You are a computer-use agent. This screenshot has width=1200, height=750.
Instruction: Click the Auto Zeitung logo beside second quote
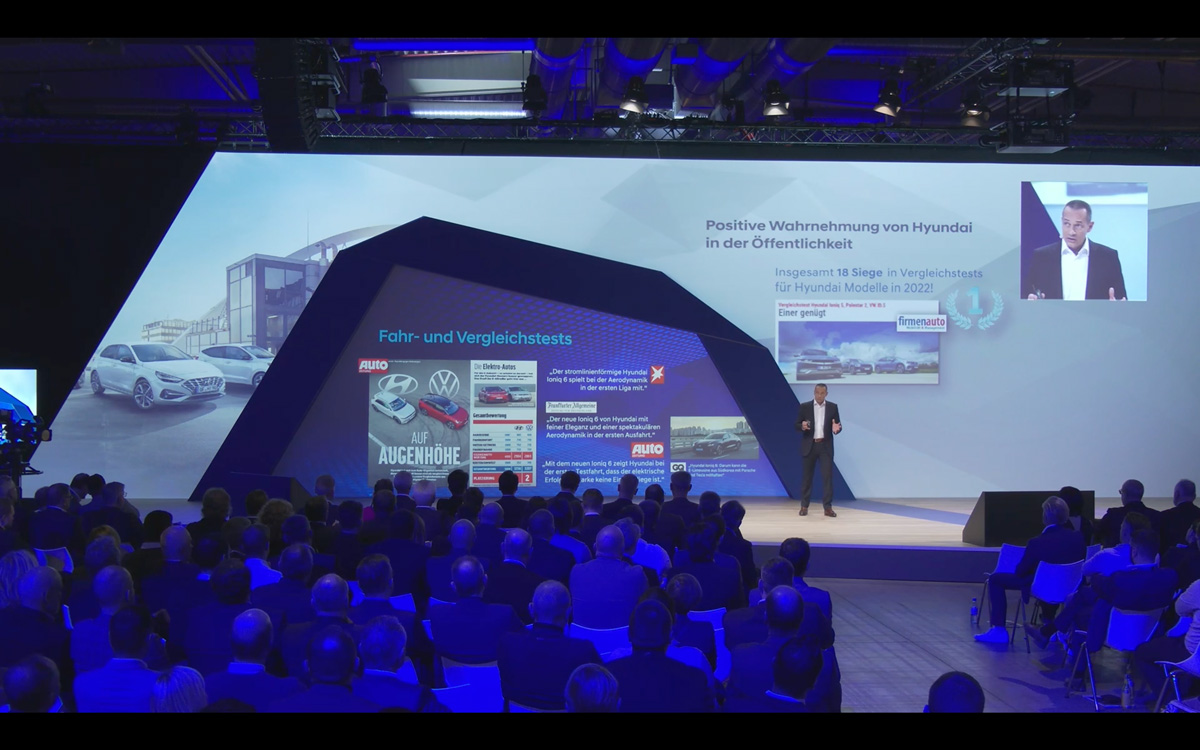click(x=647, y=449)
